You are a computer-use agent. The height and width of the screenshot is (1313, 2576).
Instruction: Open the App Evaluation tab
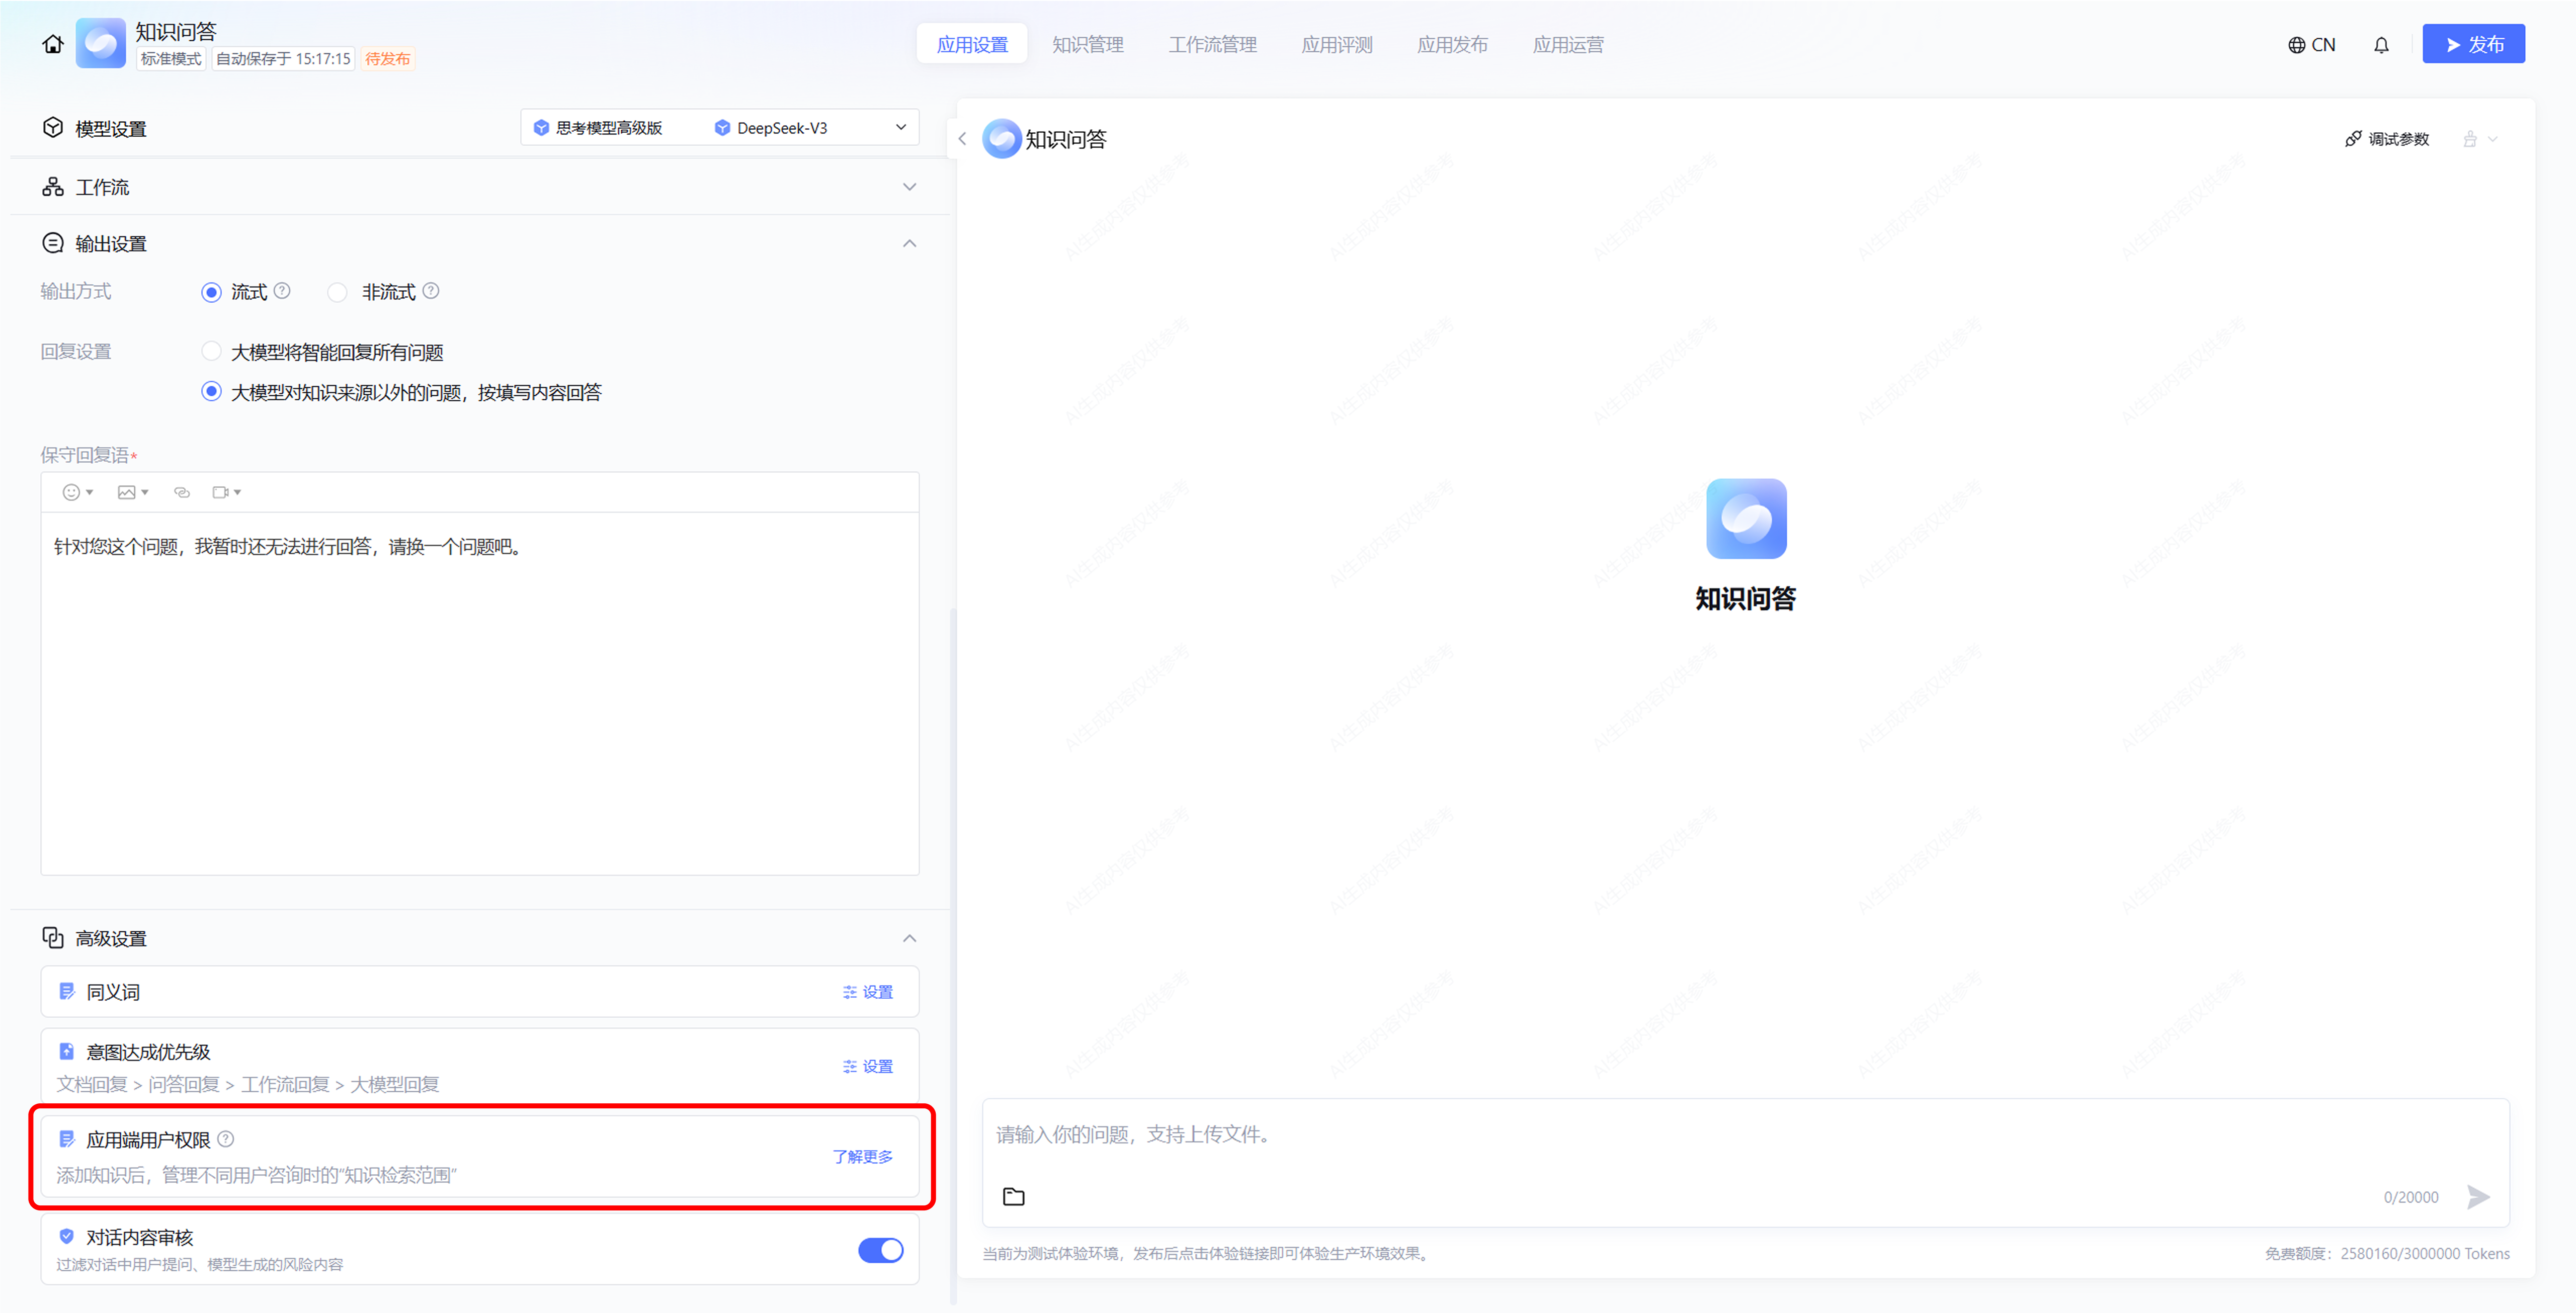[1336, 44]
